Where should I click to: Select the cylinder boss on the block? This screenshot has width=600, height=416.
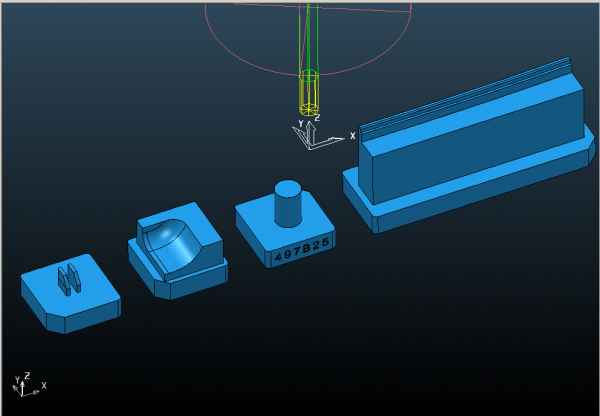click(x=288, y=204)
